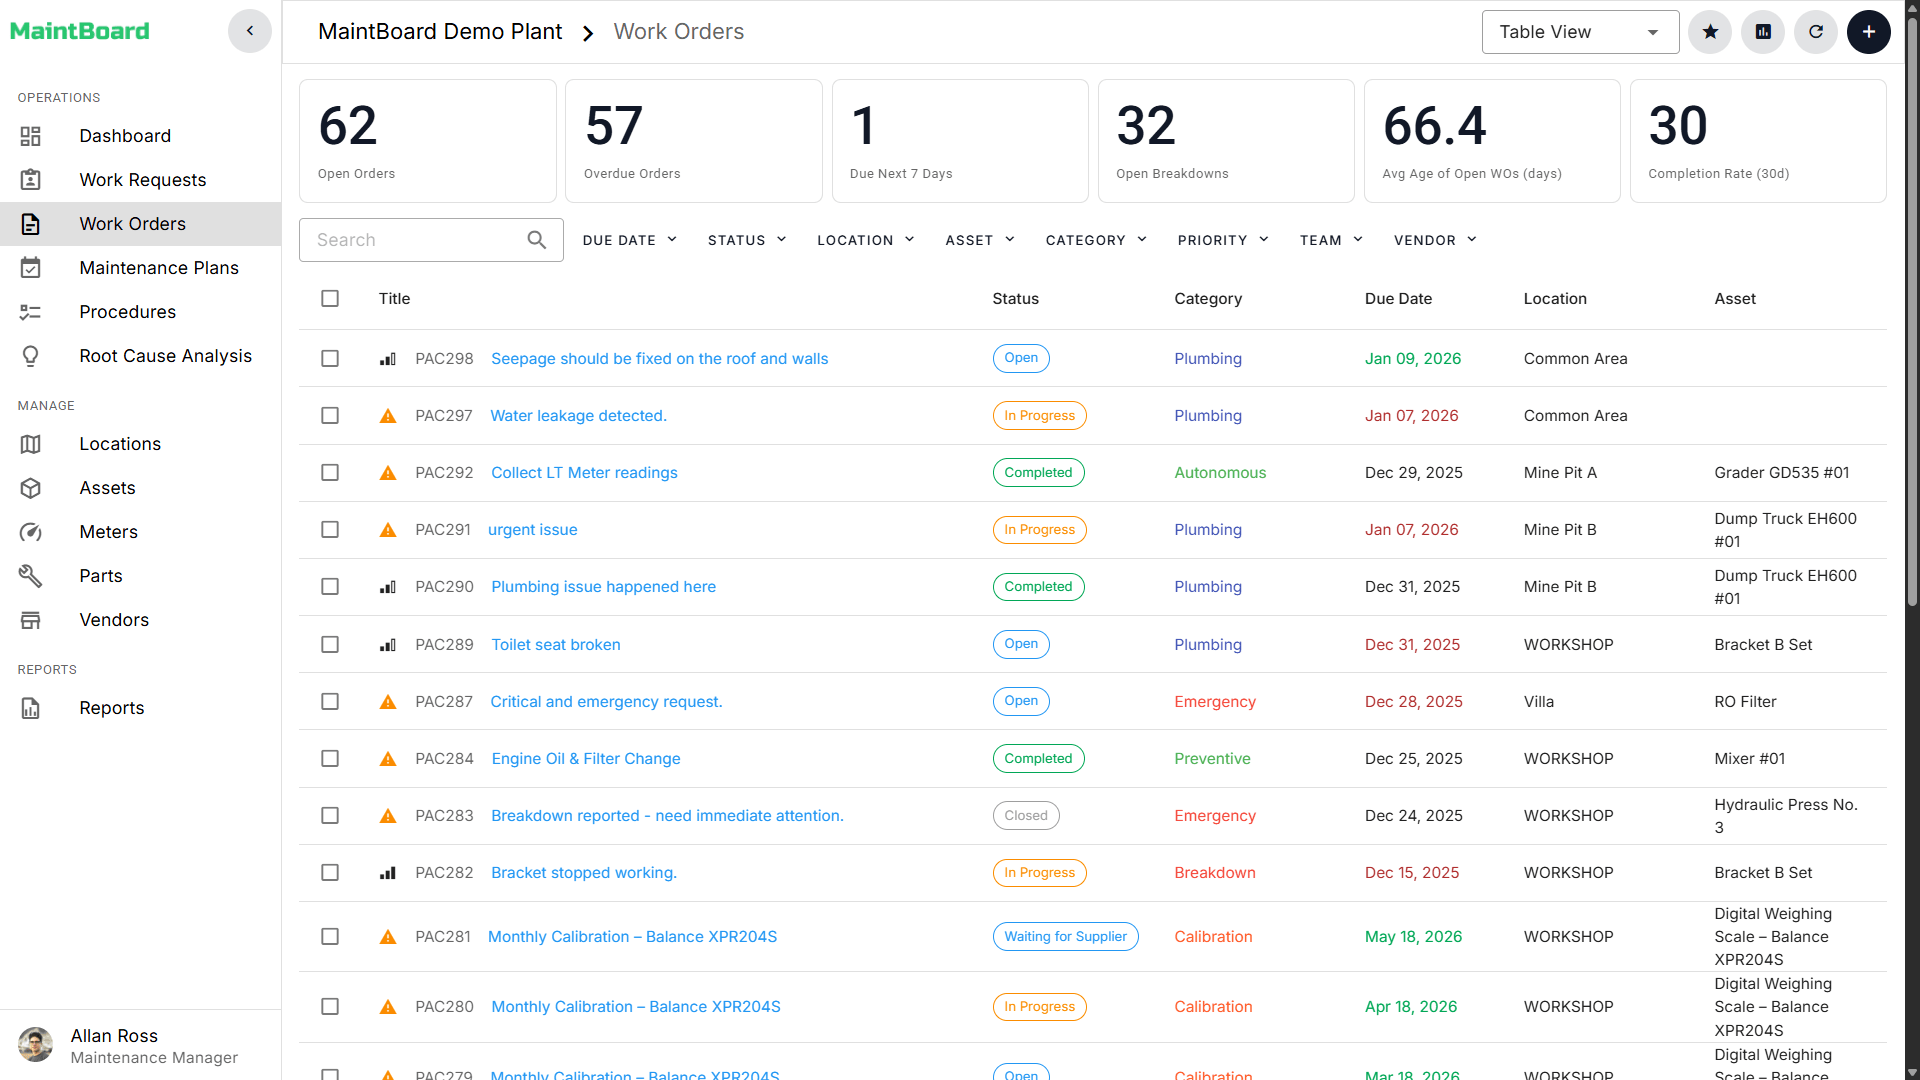Collapse sidebar with the chevron button
The image size is (1920, 1080).
click(x=250, y=31)
